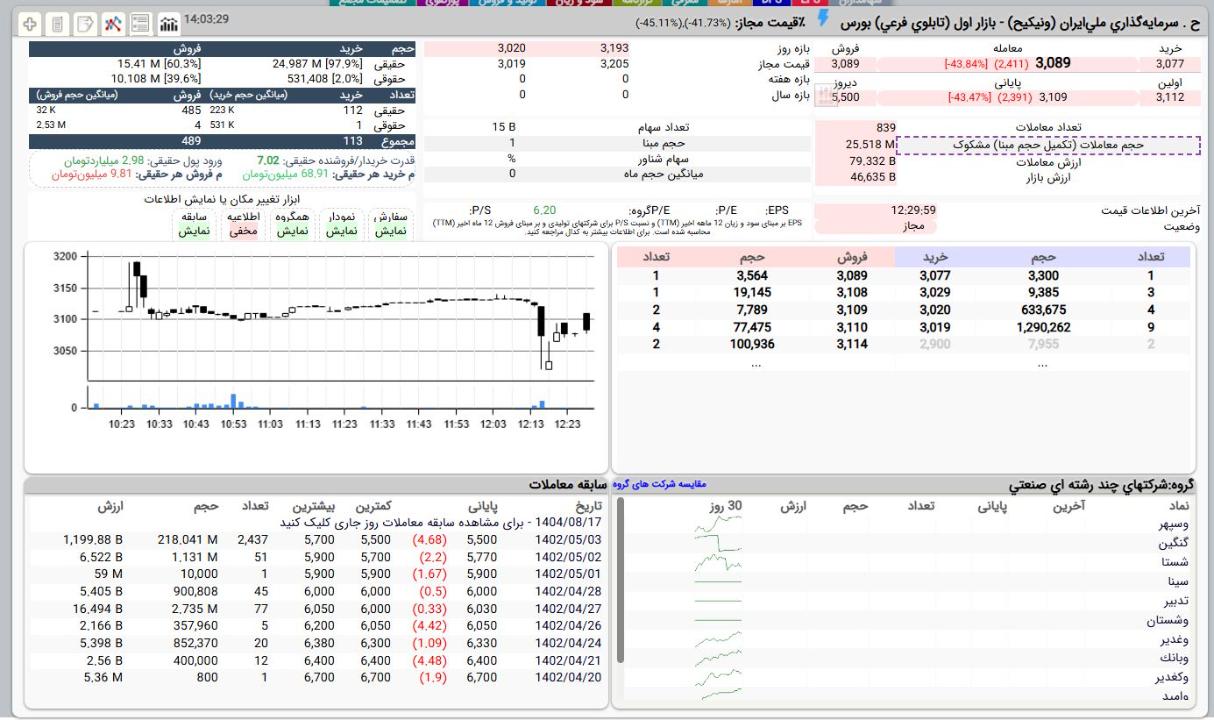Click the plus/move icon in the top toolbar
The height and width of the screenshot is (720, 1214).
[30, 22]
